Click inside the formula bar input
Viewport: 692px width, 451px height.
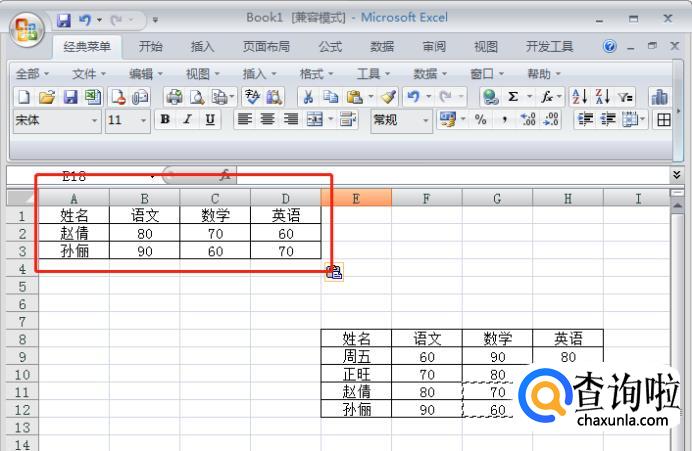pyautogui.click(x=452, y=176)
